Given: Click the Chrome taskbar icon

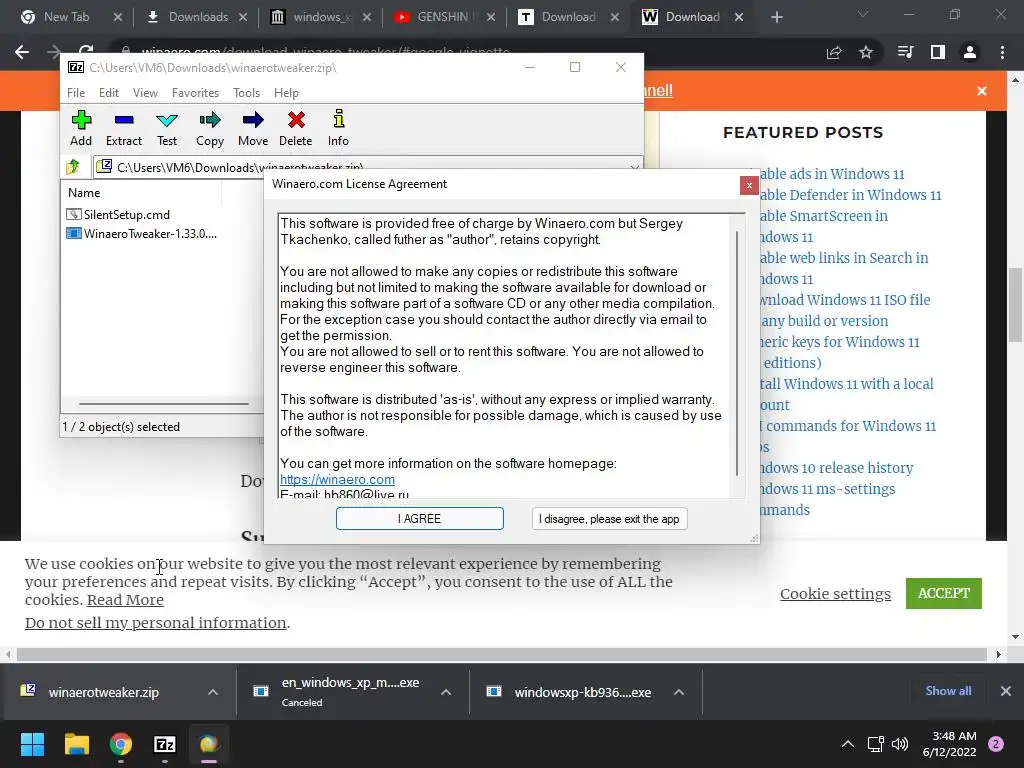Looking at the screenshot, I should pyautogui.click(x=121, y=744).
